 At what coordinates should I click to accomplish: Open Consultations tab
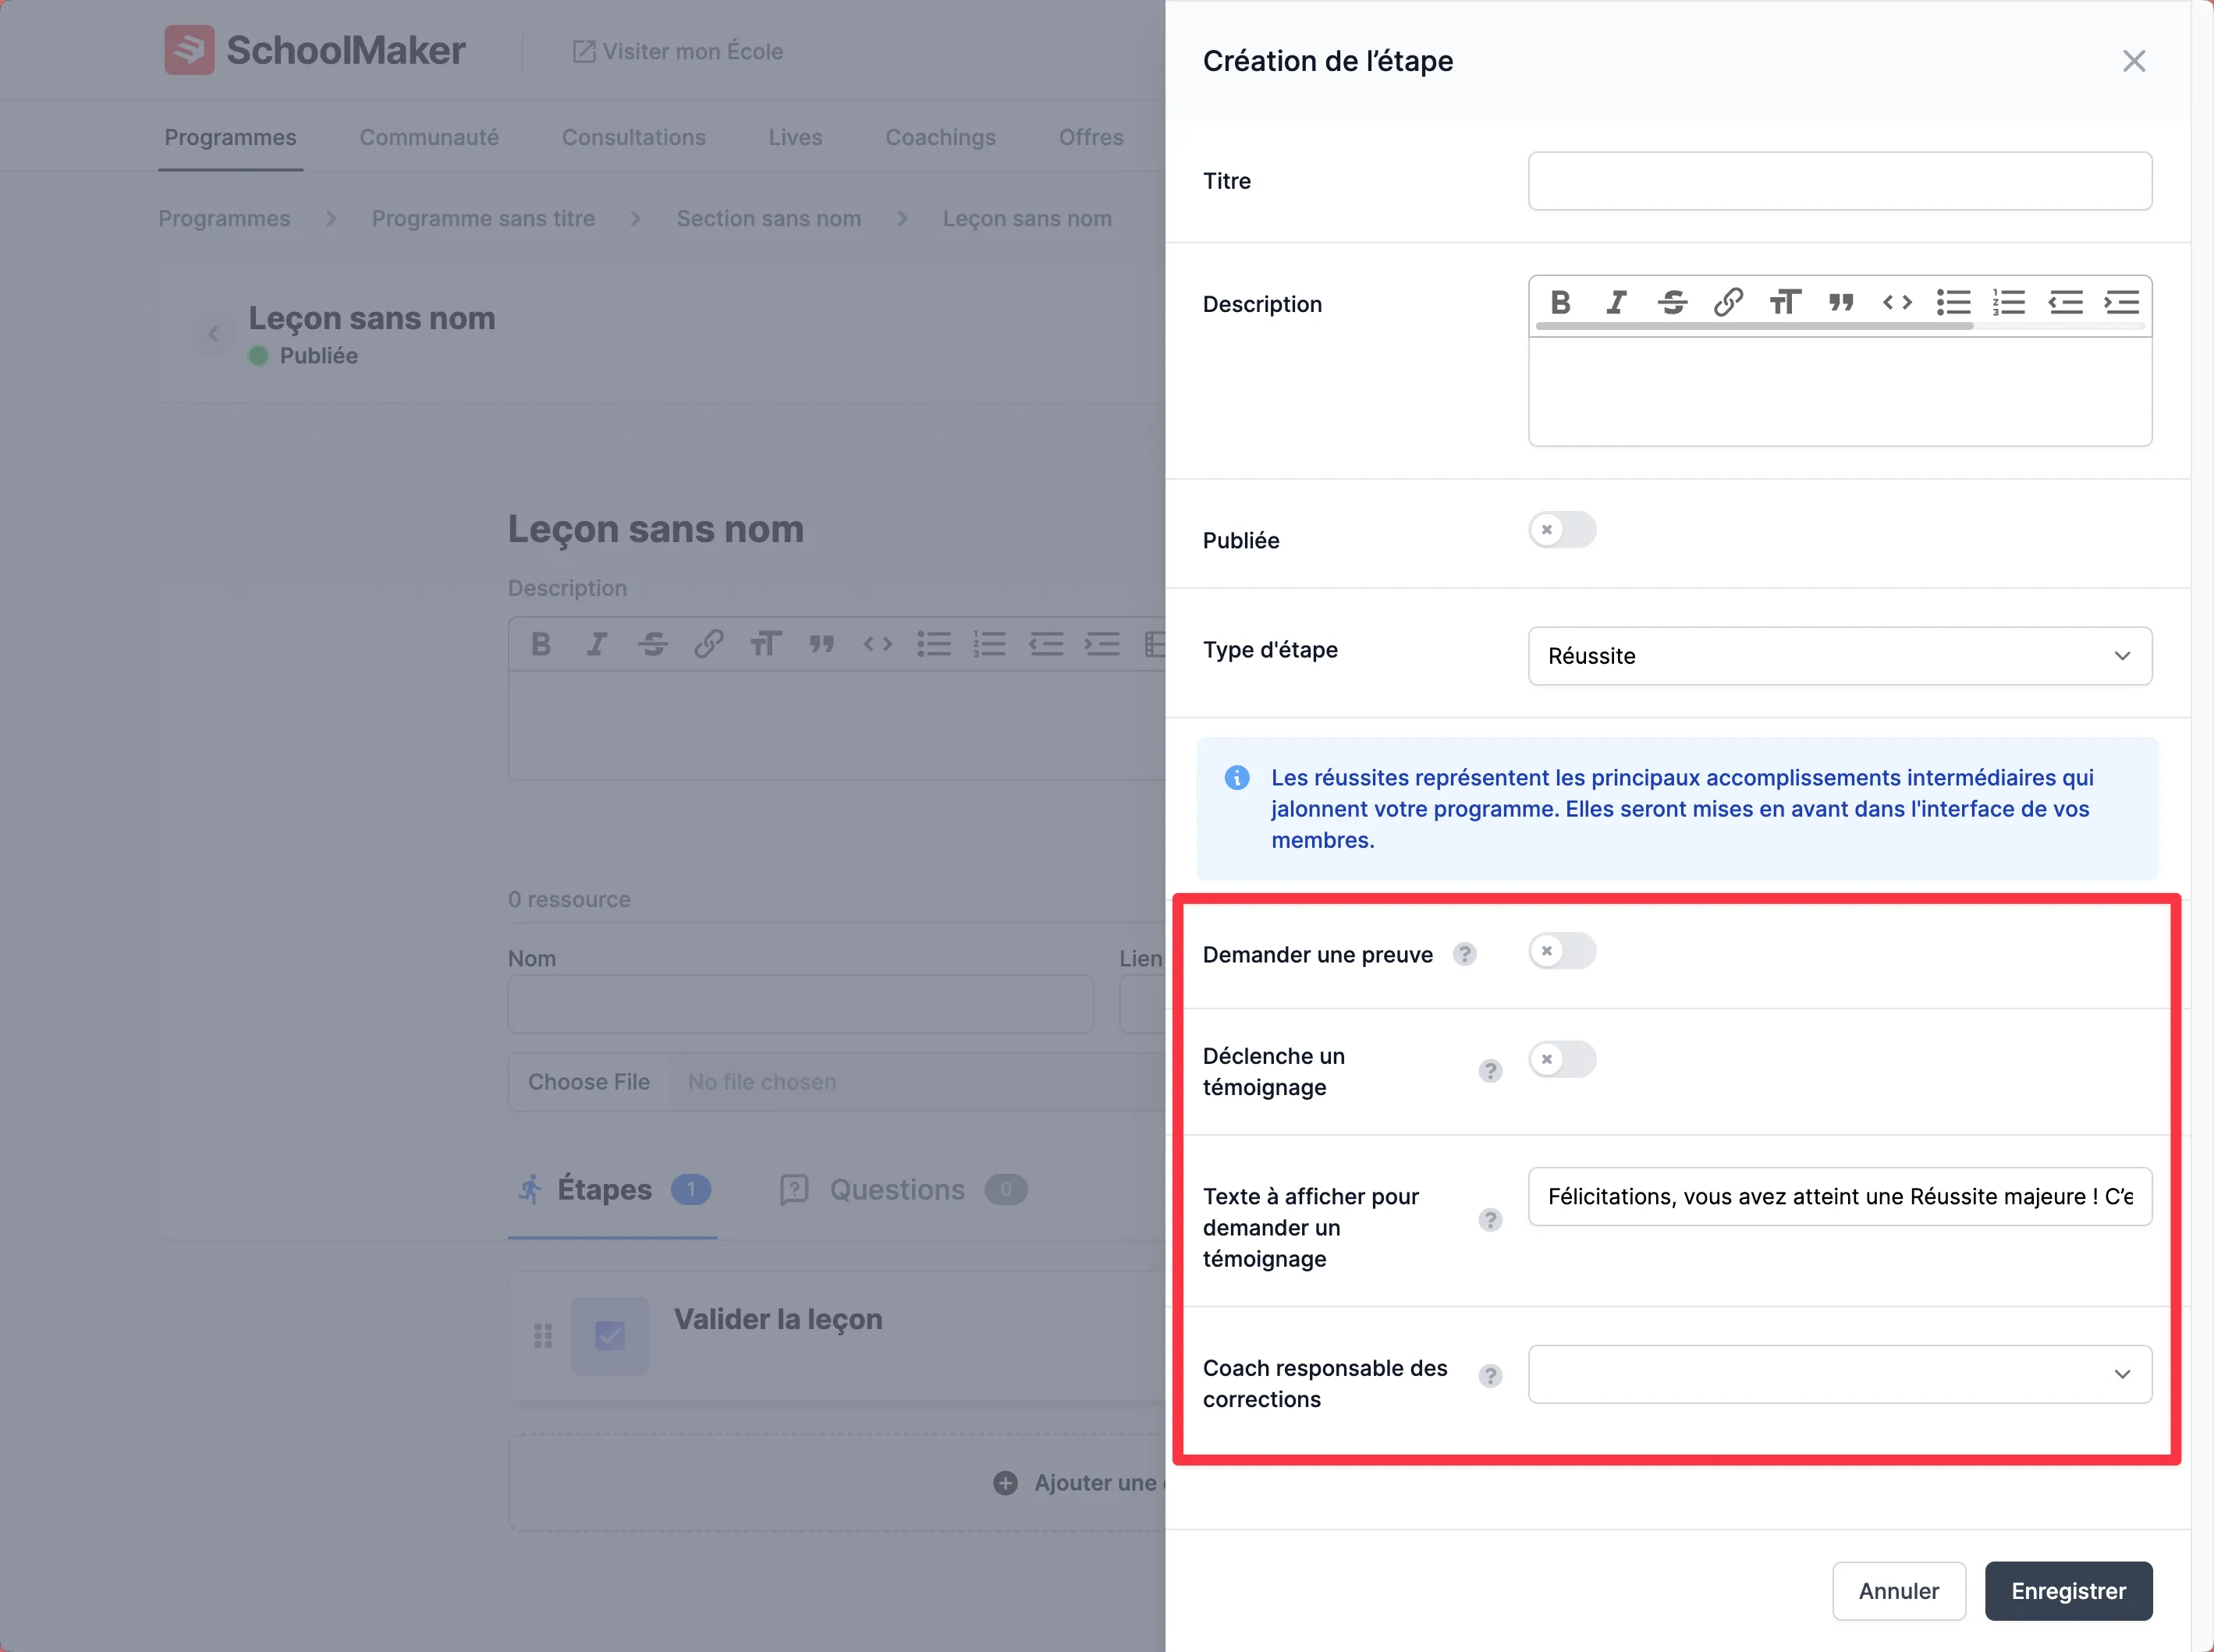tap(634, 137)
